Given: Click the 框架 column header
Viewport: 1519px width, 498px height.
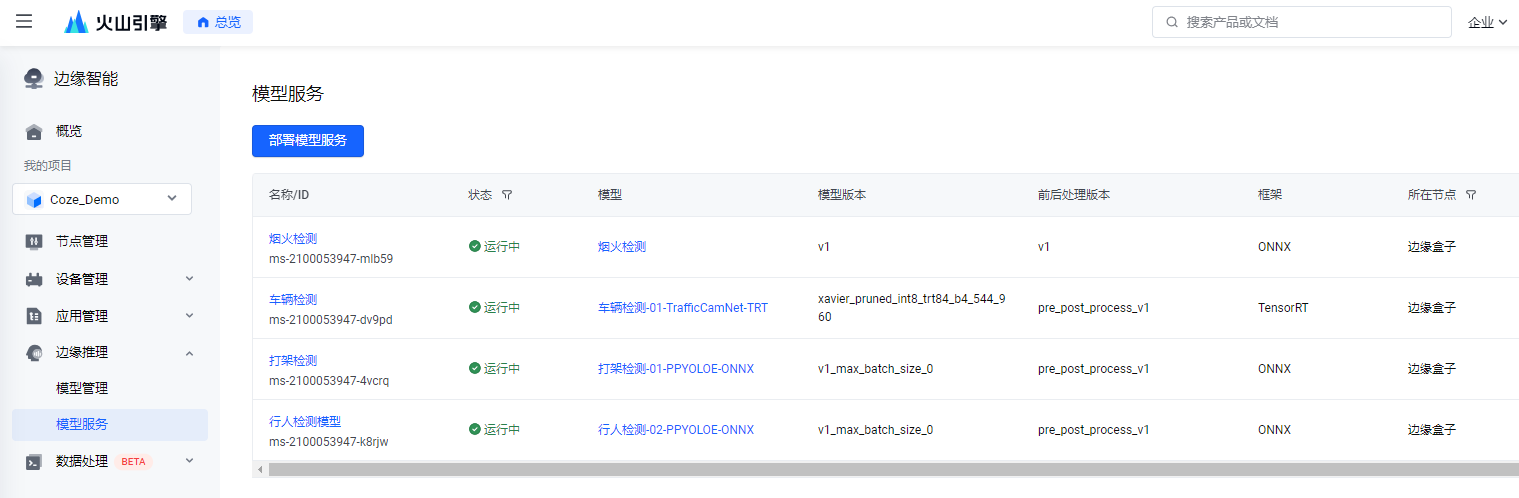Looking at the screenshot, I should 1270,195.
